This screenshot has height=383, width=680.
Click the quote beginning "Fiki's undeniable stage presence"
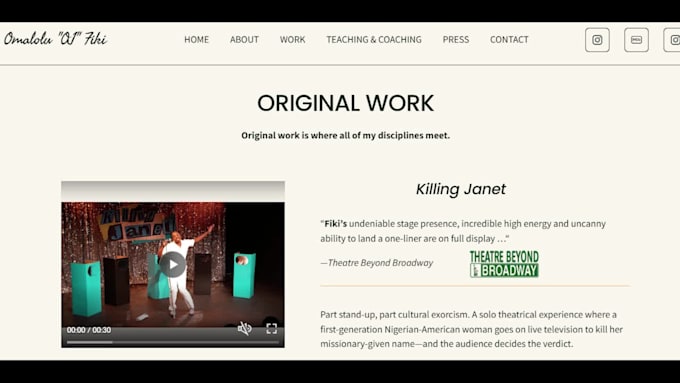(463, 231)
